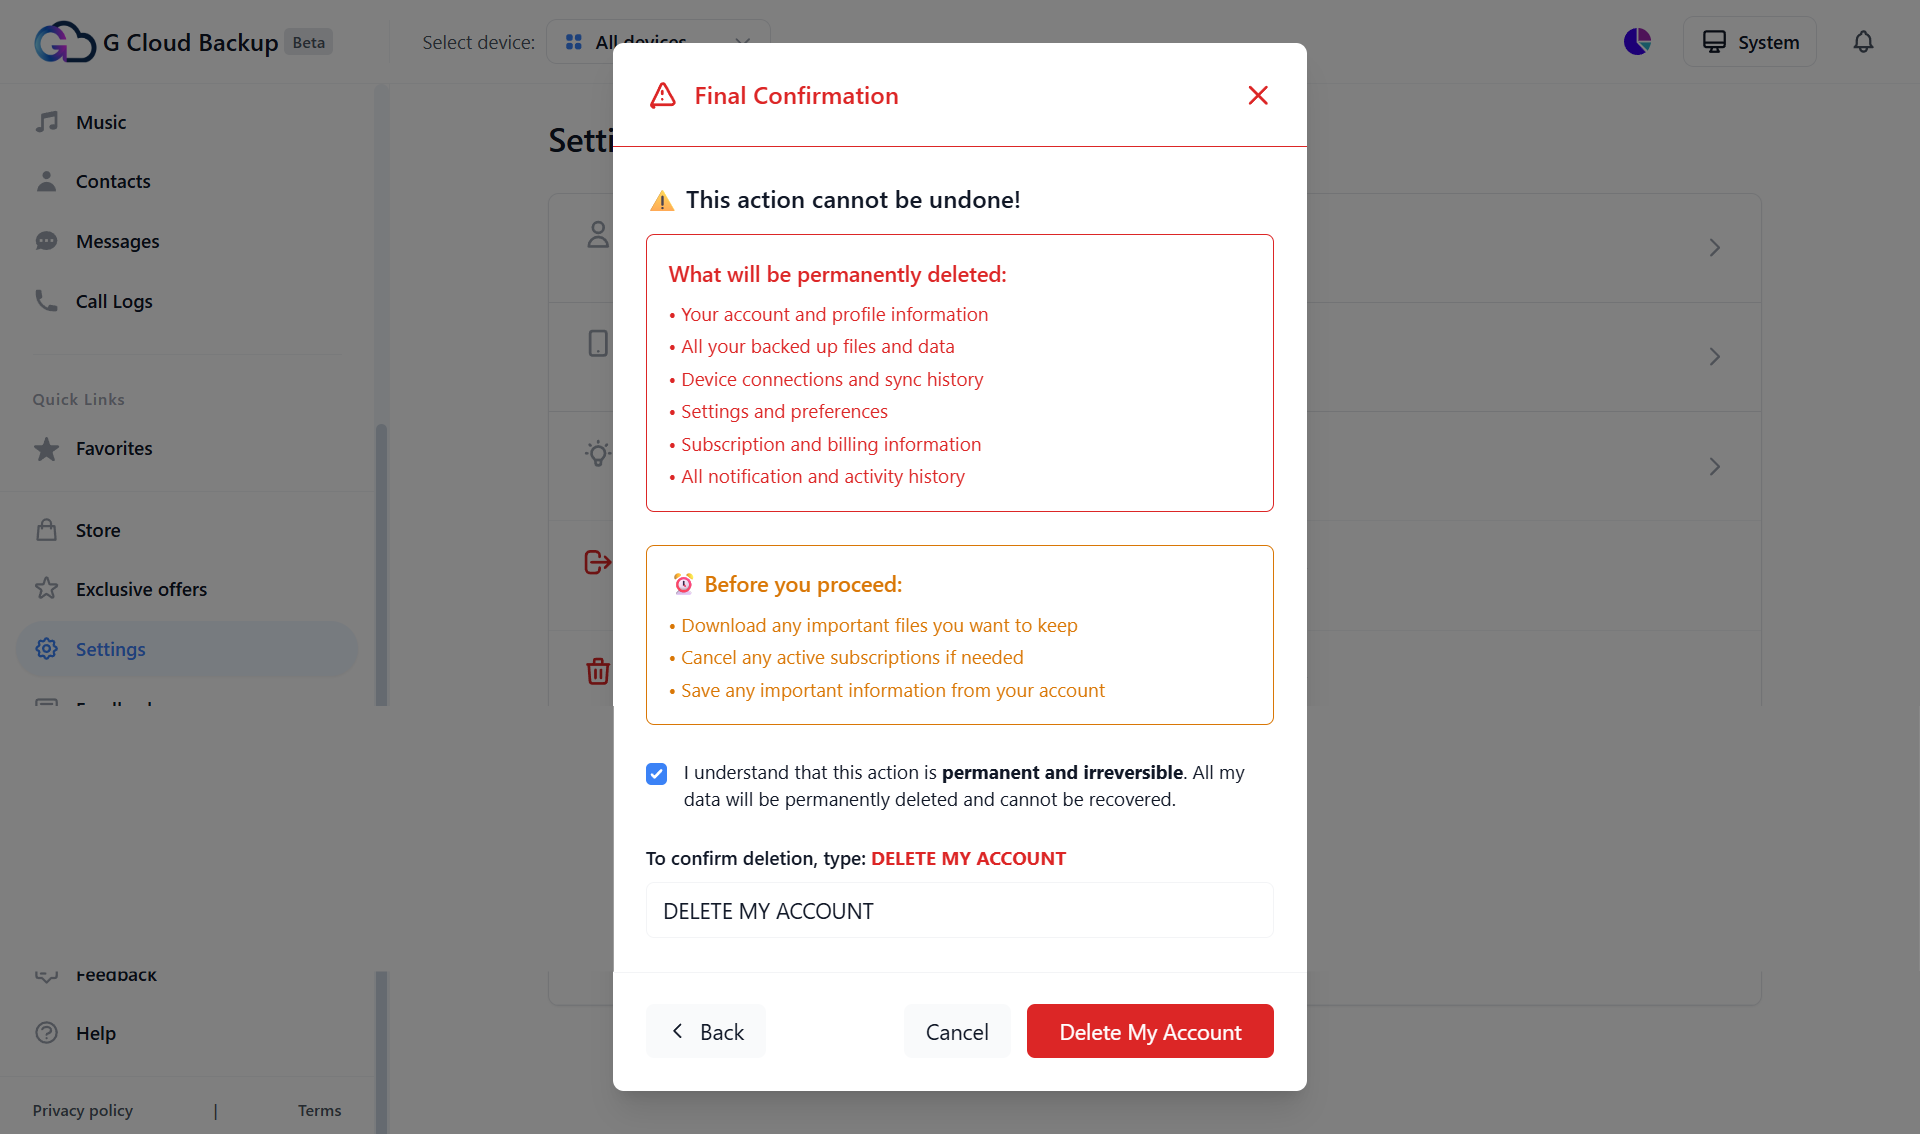The height and width of the screenshot is (1134, 1920).
Task: Click the red trash delete icon
Action: point(598,671)
